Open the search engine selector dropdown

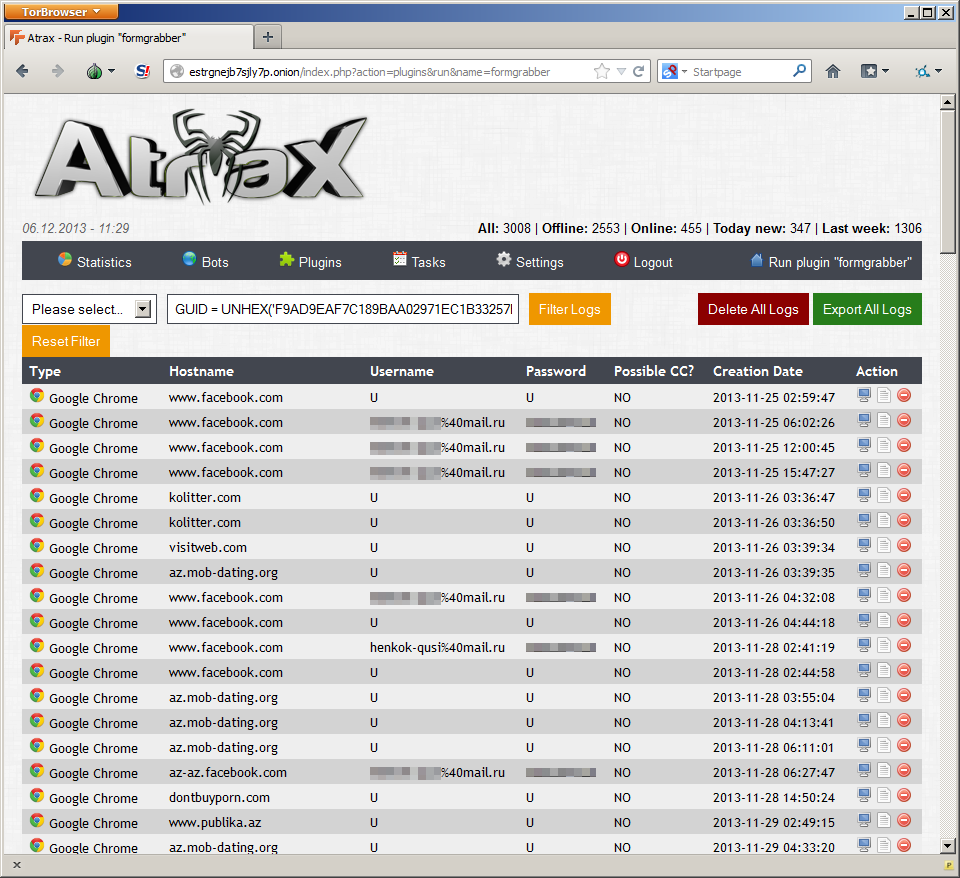(675, 72)
